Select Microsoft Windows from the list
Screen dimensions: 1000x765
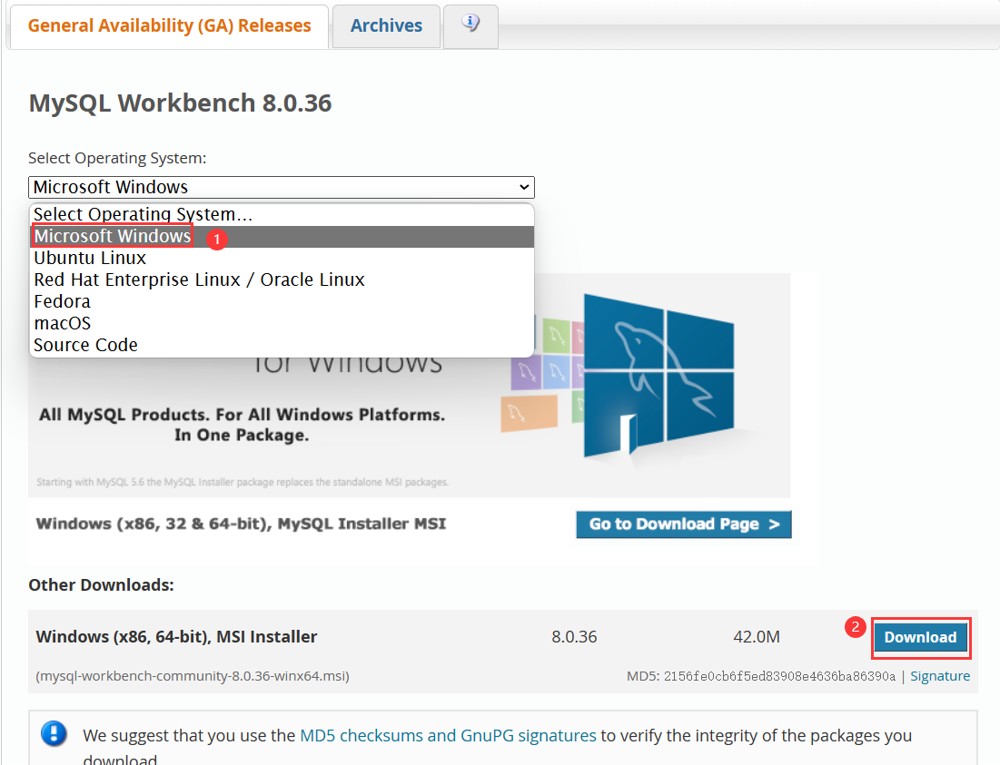point(281,237)
